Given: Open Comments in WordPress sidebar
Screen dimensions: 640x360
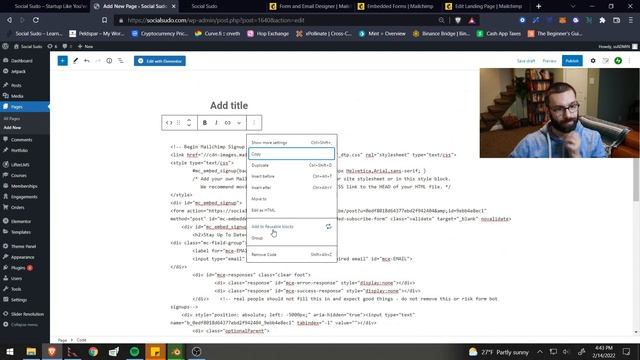Looking at the screenshot, I should tap(22, 140).
